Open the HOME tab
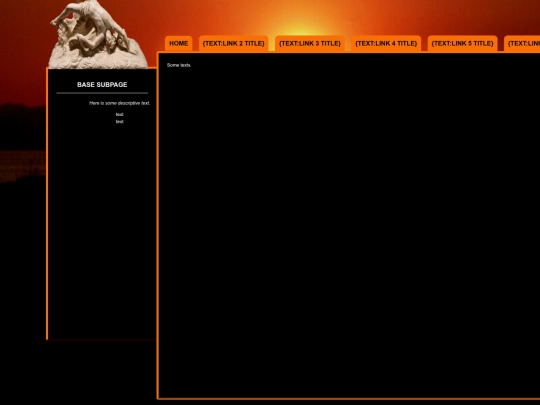540x405 pixels. click(x=178, y=43)
